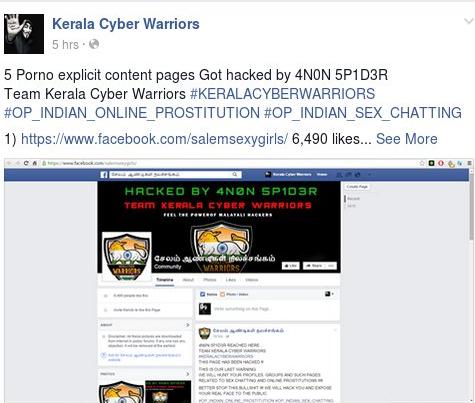Click the bookmark star icon in address bar
The width and height of the screenshot is (475, 403).
click(422, 163)
